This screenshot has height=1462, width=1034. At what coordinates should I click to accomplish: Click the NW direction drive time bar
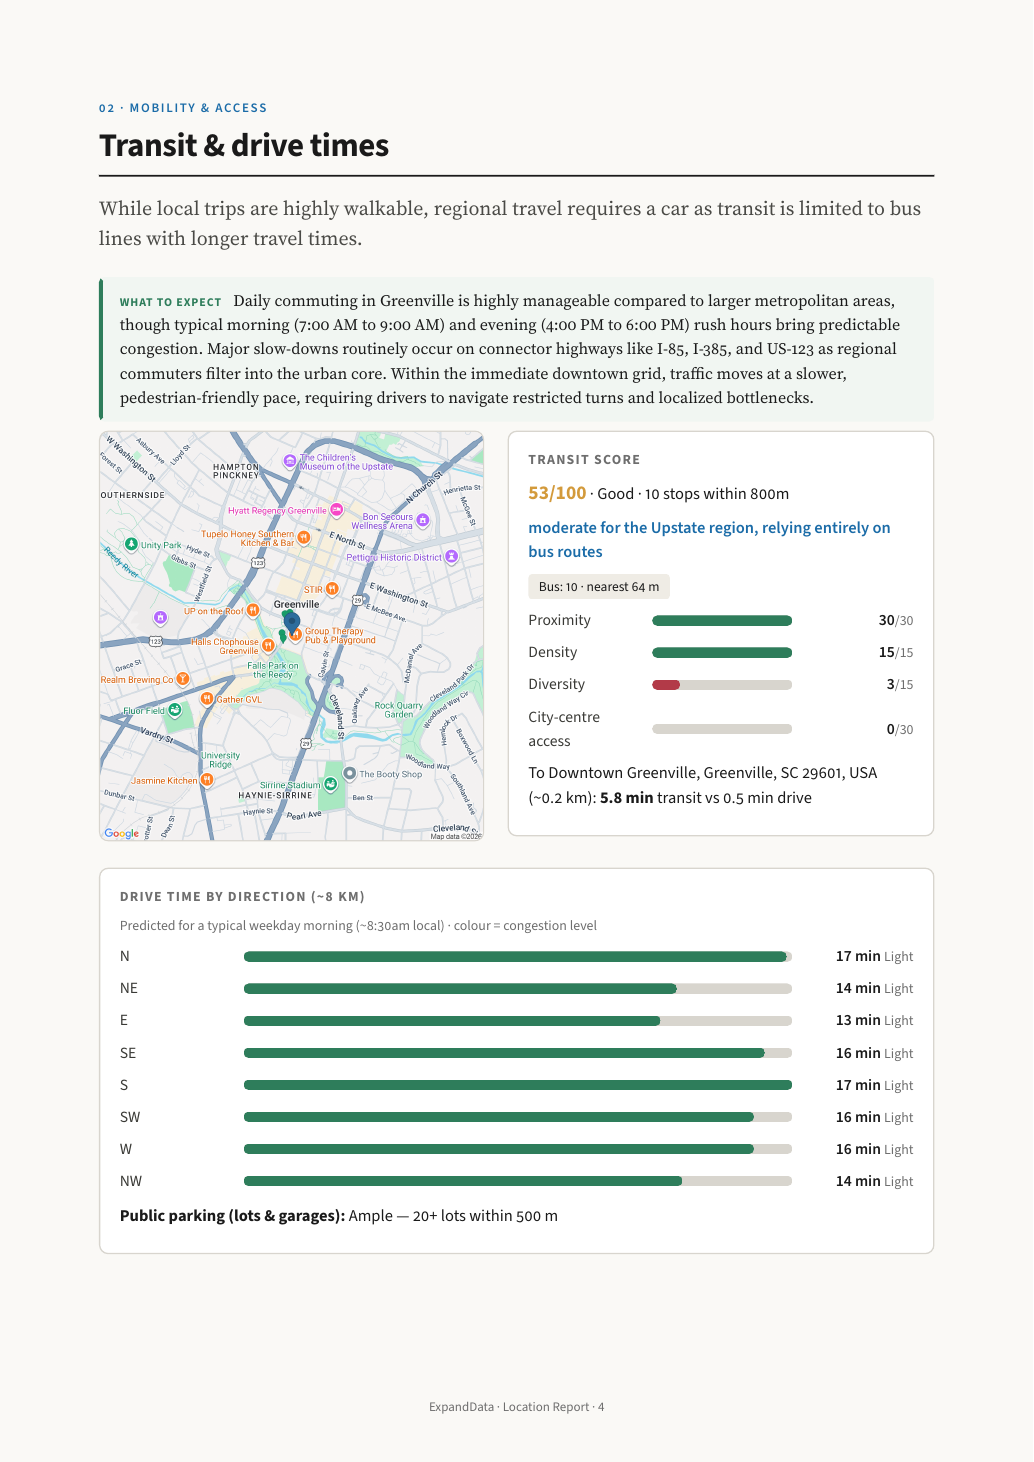coord(518,1181)
